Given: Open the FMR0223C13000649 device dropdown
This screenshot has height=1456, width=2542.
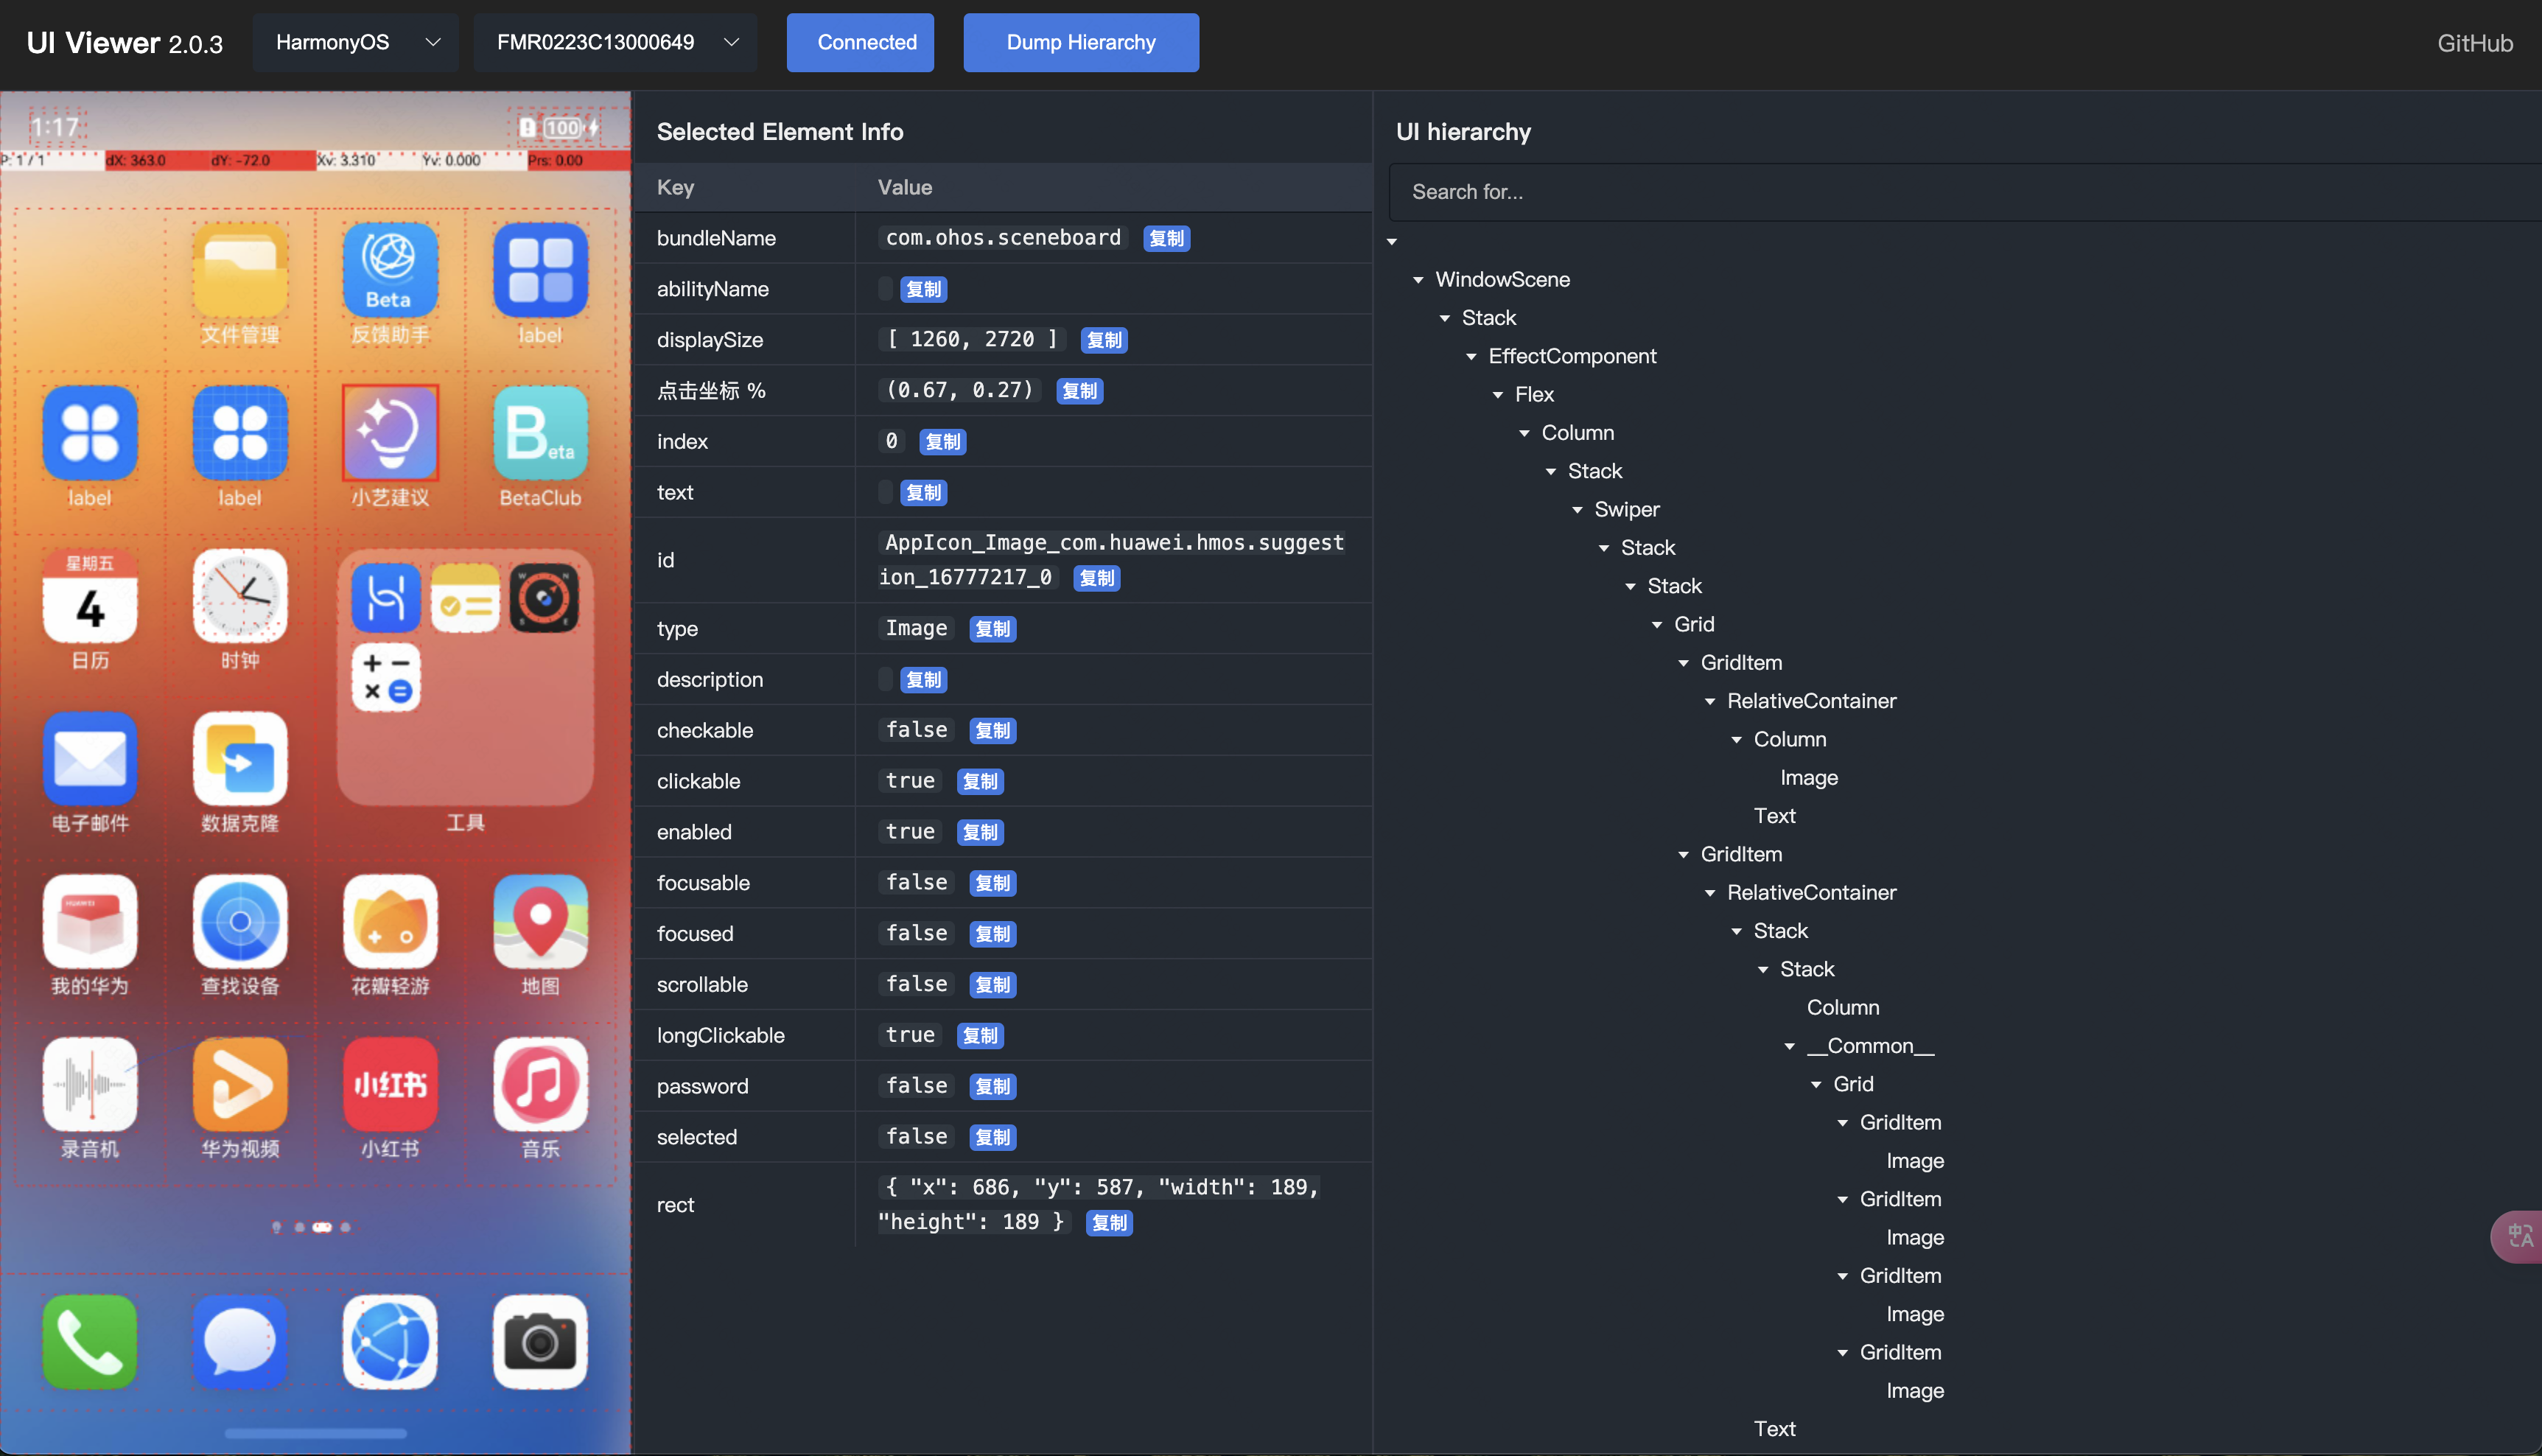Looking at the screenshot, I should [x=615, y=42].
